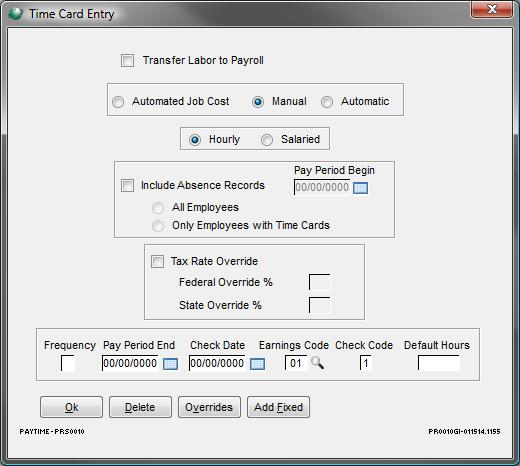The image size is (520, 466).
Task: Choose the Automatic radio option
Action: 327,102
